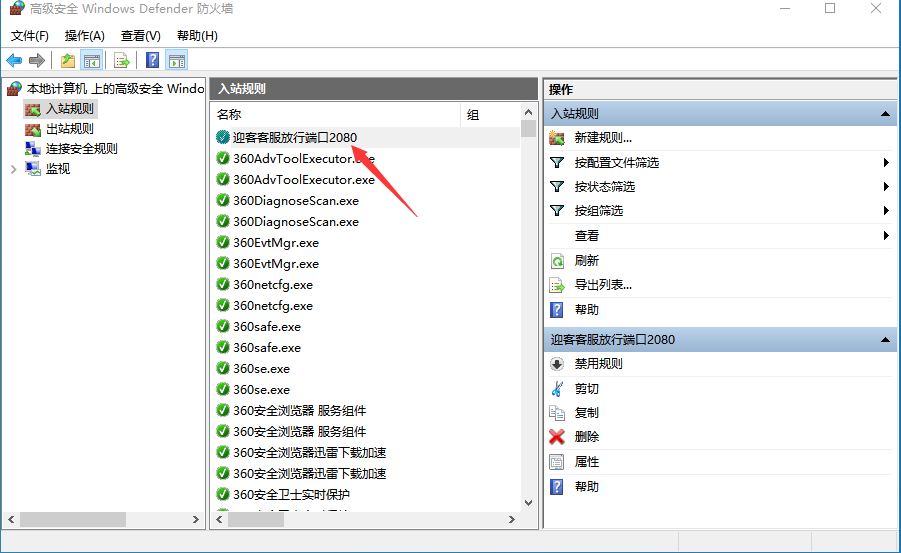Toggle the show/hide action pane toolbar icon
The width and height of the screenshot is (901, 553).
[x=177, y=60]
